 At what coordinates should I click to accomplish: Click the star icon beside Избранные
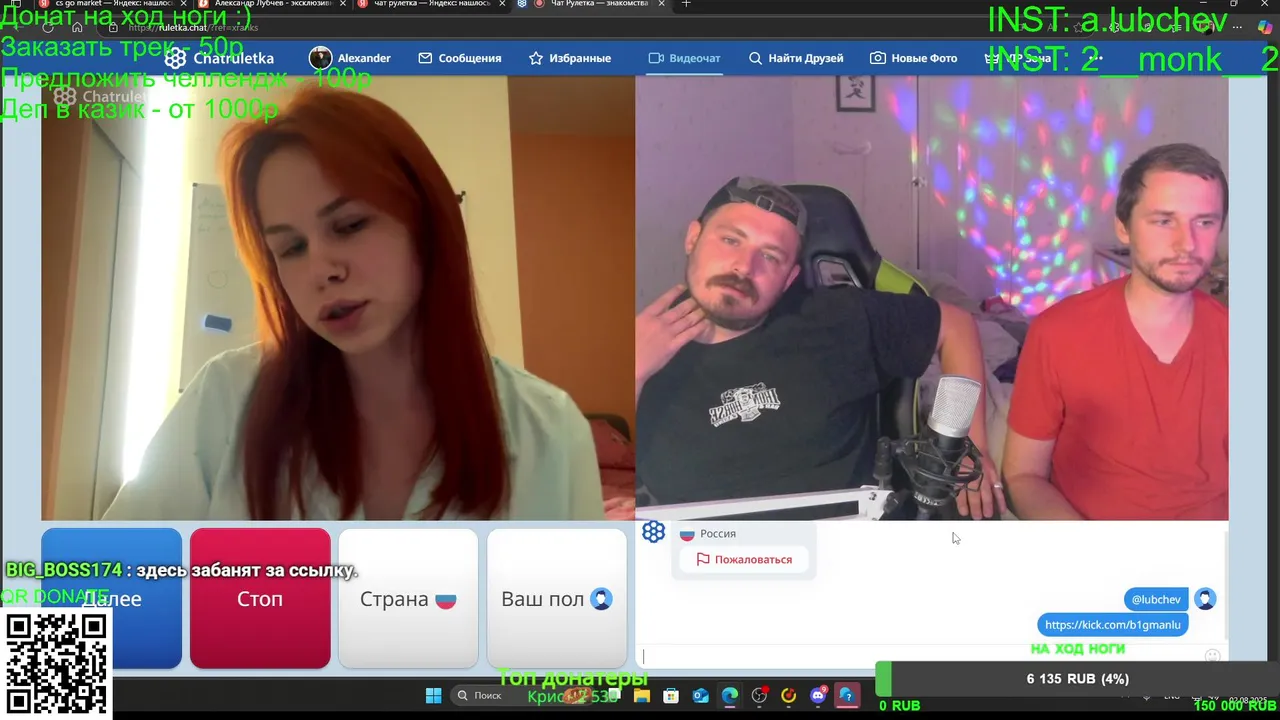[536, 58]
